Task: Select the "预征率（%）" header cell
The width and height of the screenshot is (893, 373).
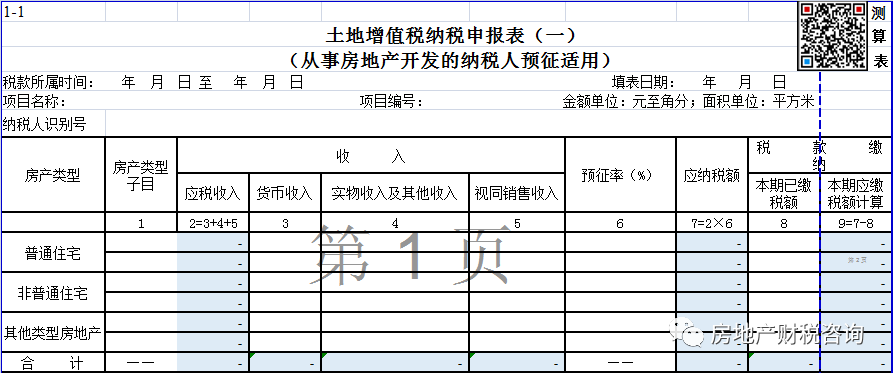Action: click(x=620, y=175)
